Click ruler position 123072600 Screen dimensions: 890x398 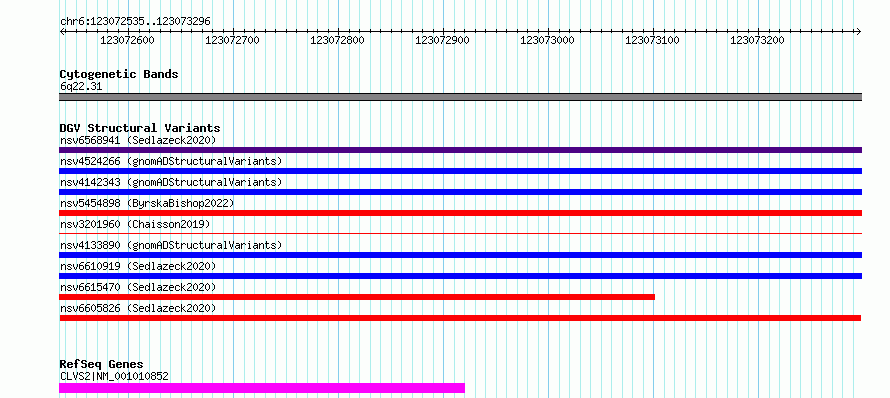point(127,41)
